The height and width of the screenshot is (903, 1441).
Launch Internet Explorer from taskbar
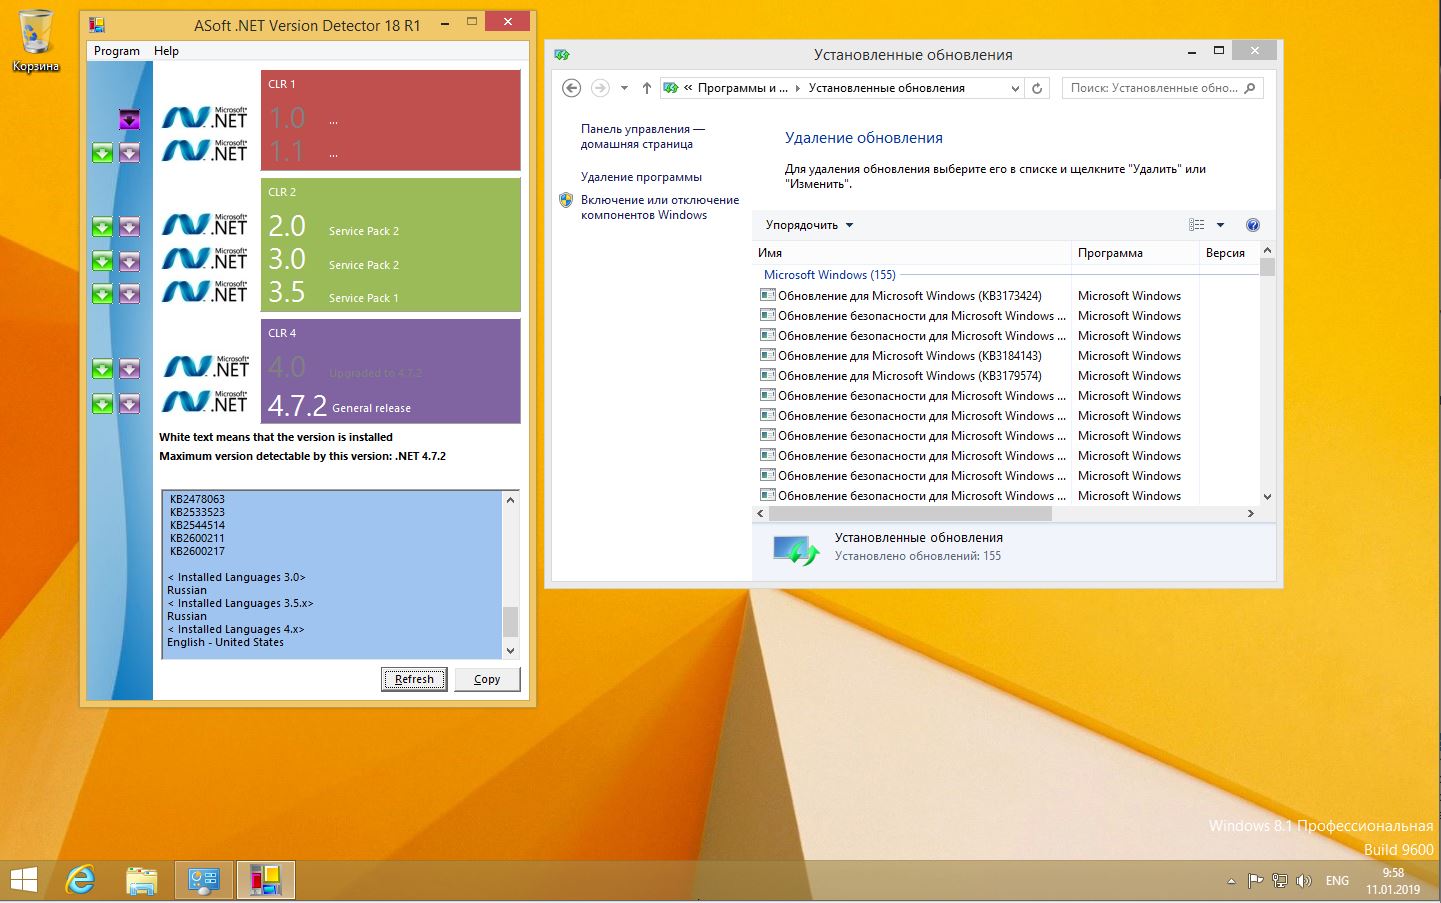pyautogui.click(x=80, y=880)
